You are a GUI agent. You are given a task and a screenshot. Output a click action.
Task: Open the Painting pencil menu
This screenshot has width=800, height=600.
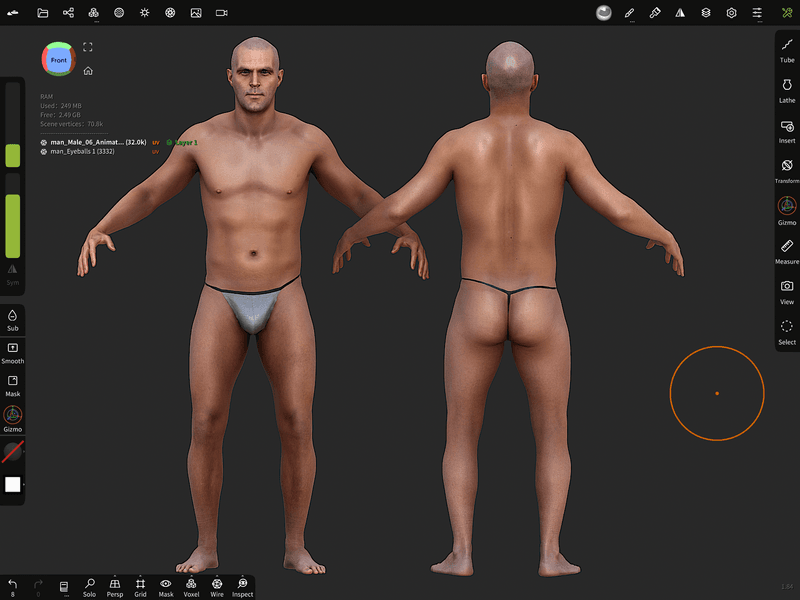pyautogui.click(x=630, y=13)
